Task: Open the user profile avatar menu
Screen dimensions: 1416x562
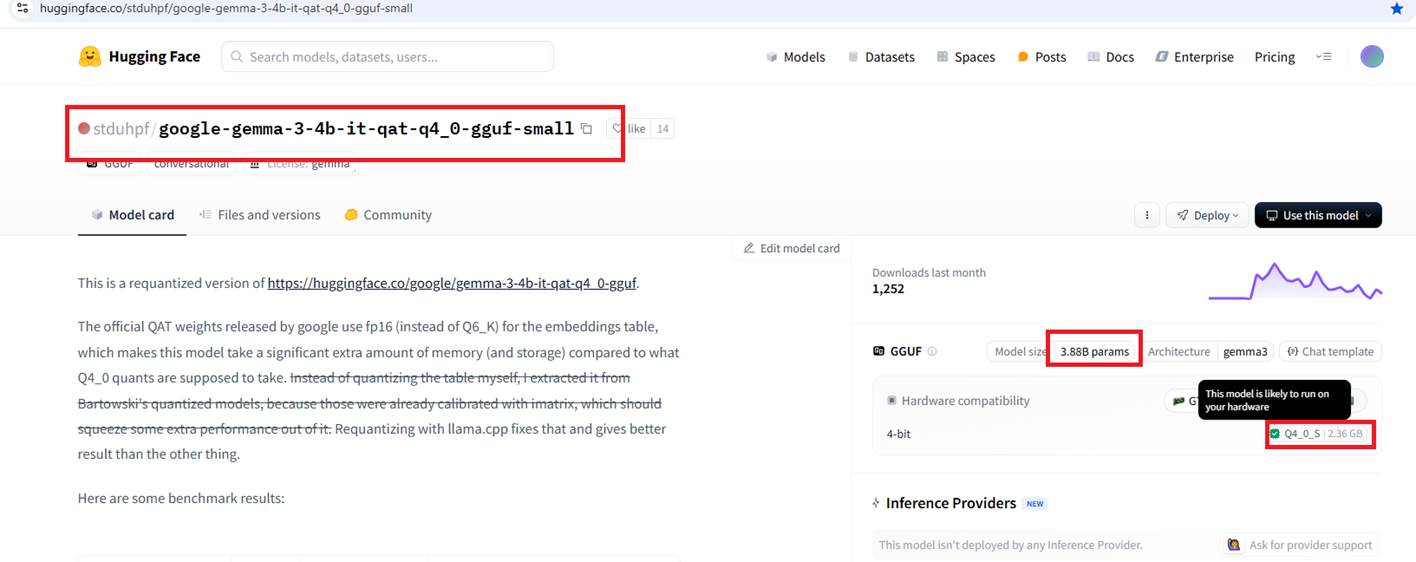Action: (1372, 57)
